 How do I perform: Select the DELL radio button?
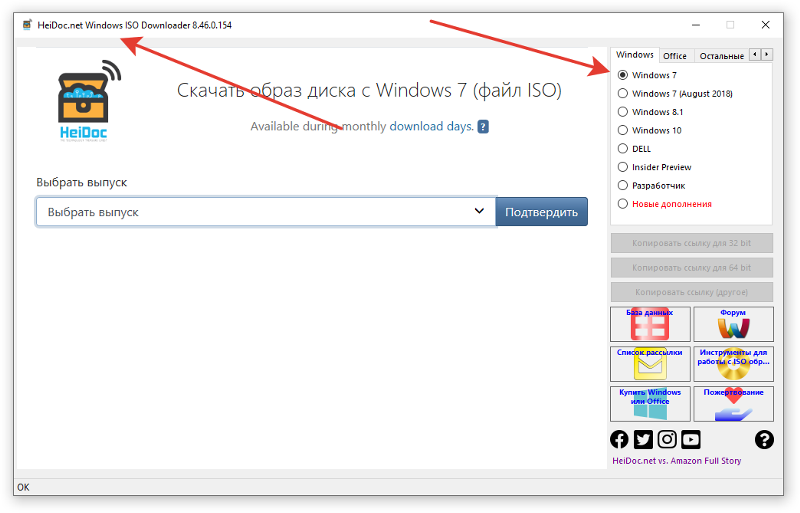[x=622, y=149]
